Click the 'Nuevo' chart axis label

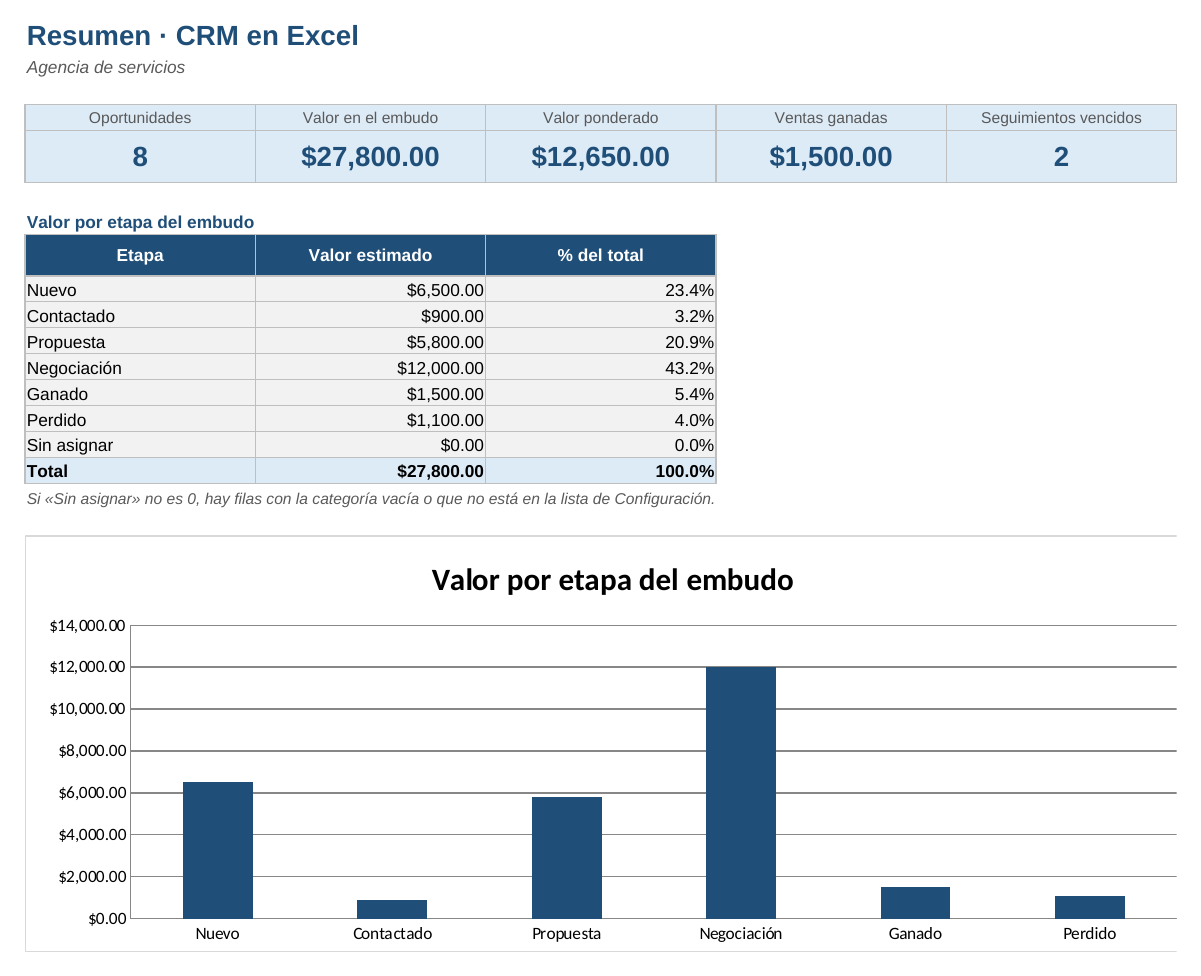tap(218, 934)
